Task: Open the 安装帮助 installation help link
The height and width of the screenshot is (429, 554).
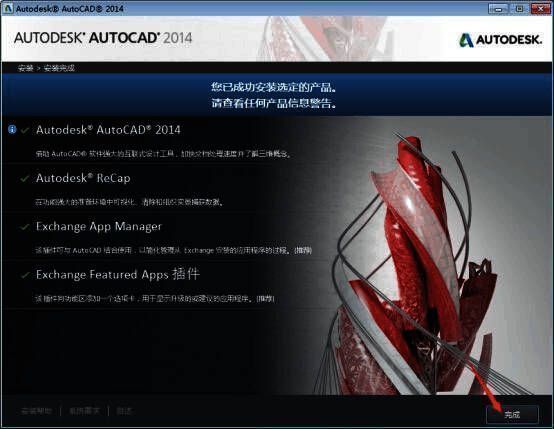Action: (x=36, y=411)
